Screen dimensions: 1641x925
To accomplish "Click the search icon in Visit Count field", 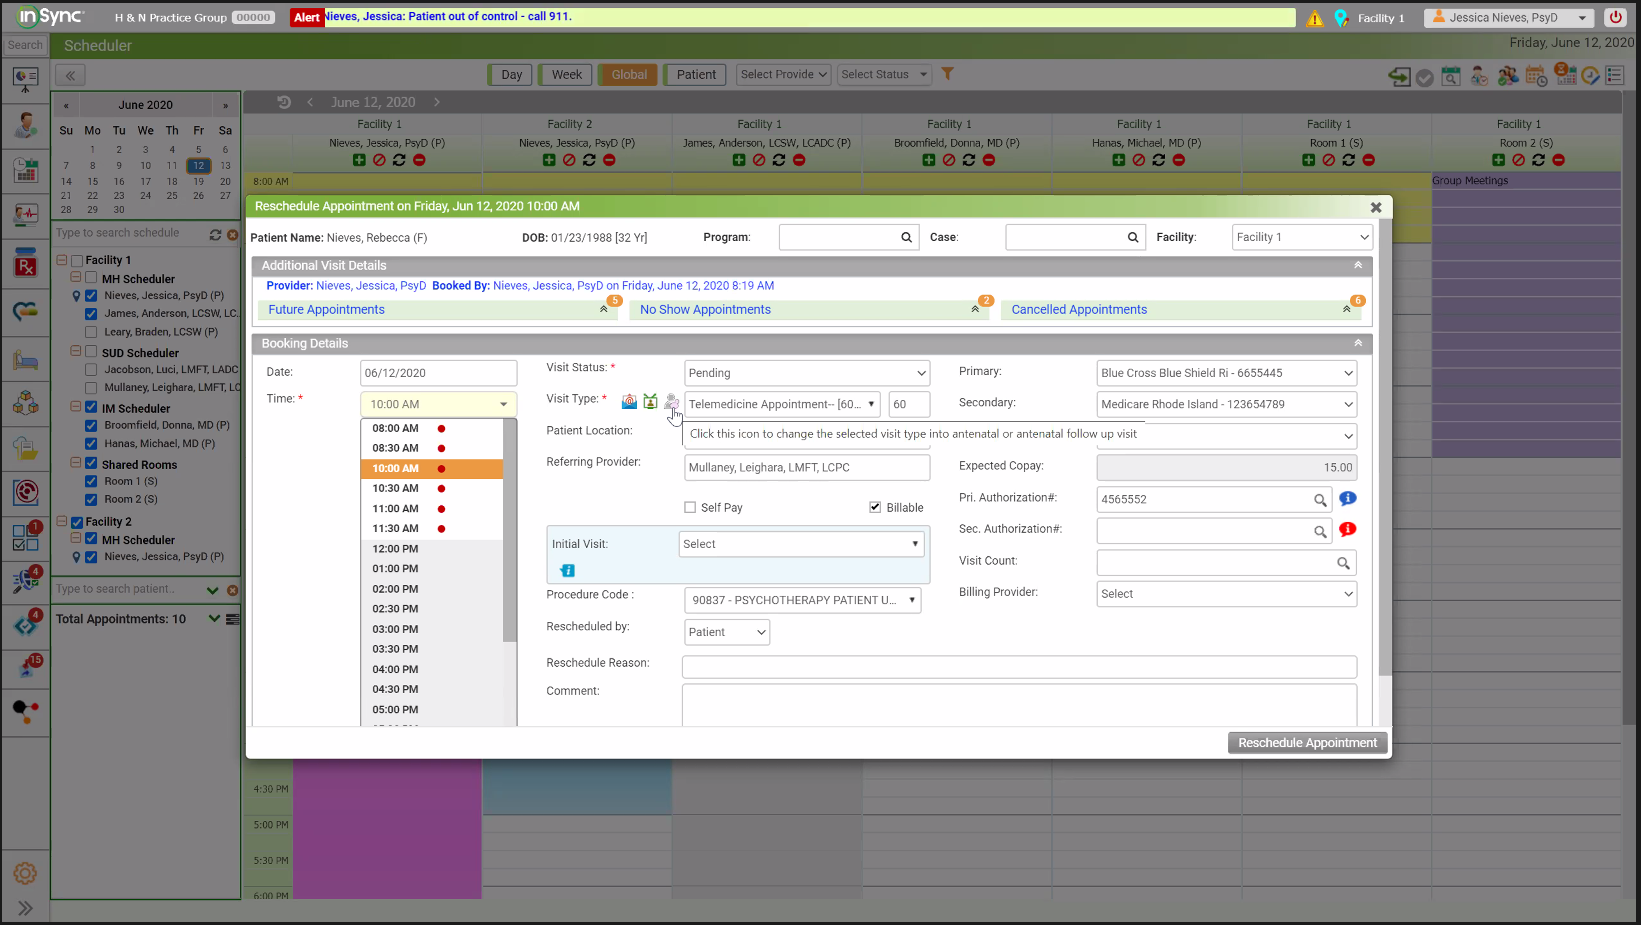I will [x=1343, y=563].
